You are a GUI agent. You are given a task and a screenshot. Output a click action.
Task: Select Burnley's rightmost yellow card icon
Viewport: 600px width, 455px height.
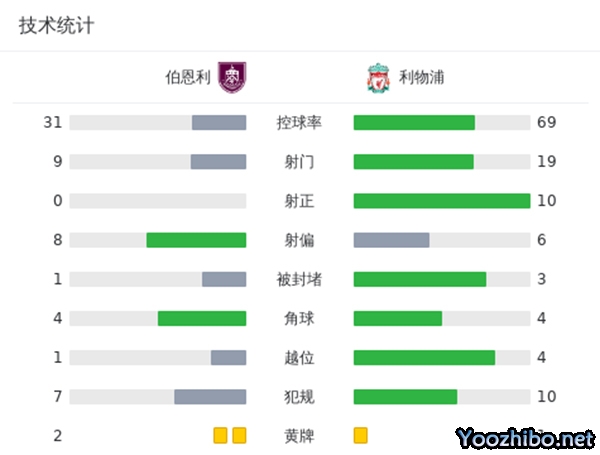click(x=239, y=436)
